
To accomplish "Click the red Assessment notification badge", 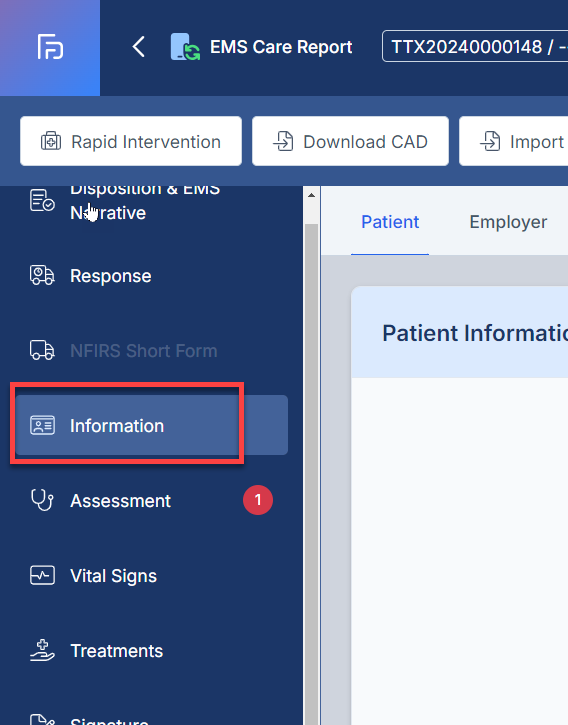I will coord(258,500).
